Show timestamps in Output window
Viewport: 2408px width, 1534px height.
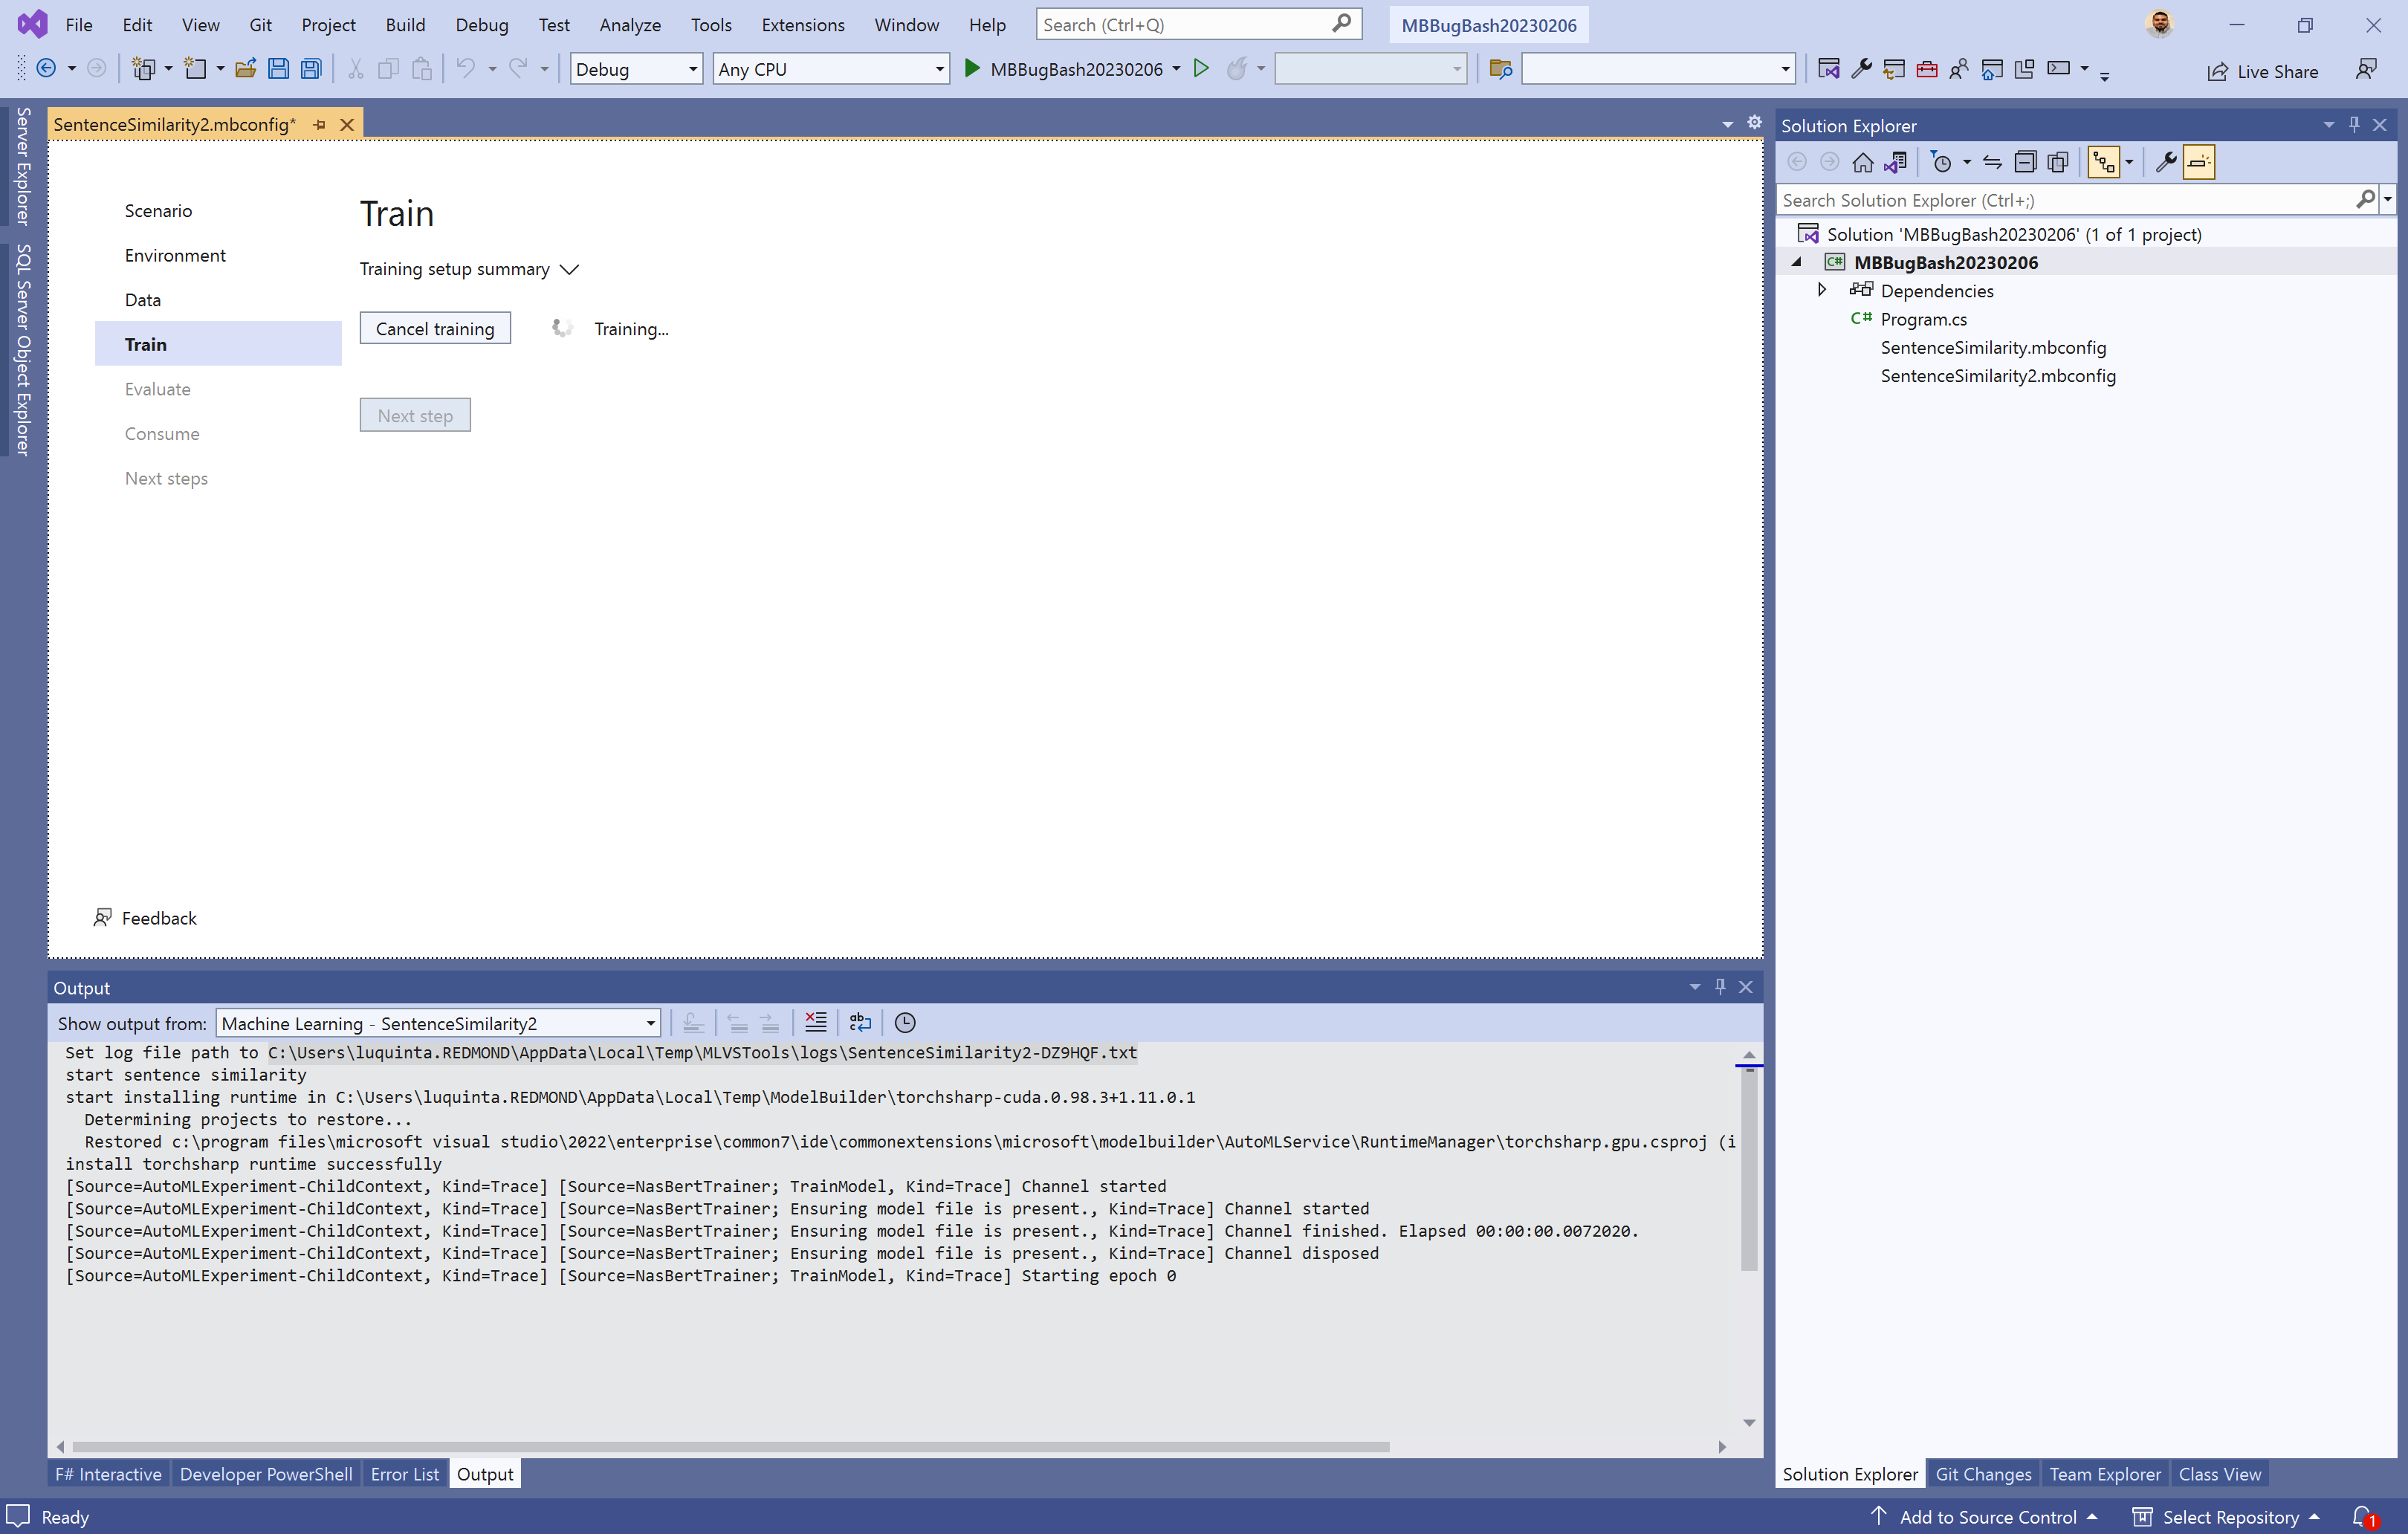[x=905, y=1022]
